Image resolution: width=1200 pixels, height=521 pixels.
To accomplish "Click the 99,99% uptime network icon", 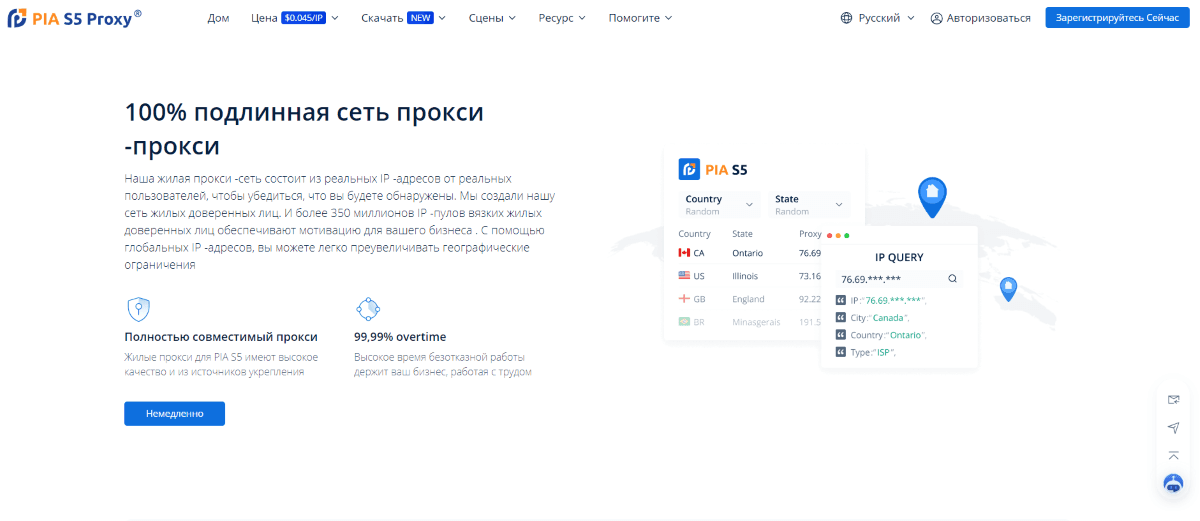I will point(368,308).
